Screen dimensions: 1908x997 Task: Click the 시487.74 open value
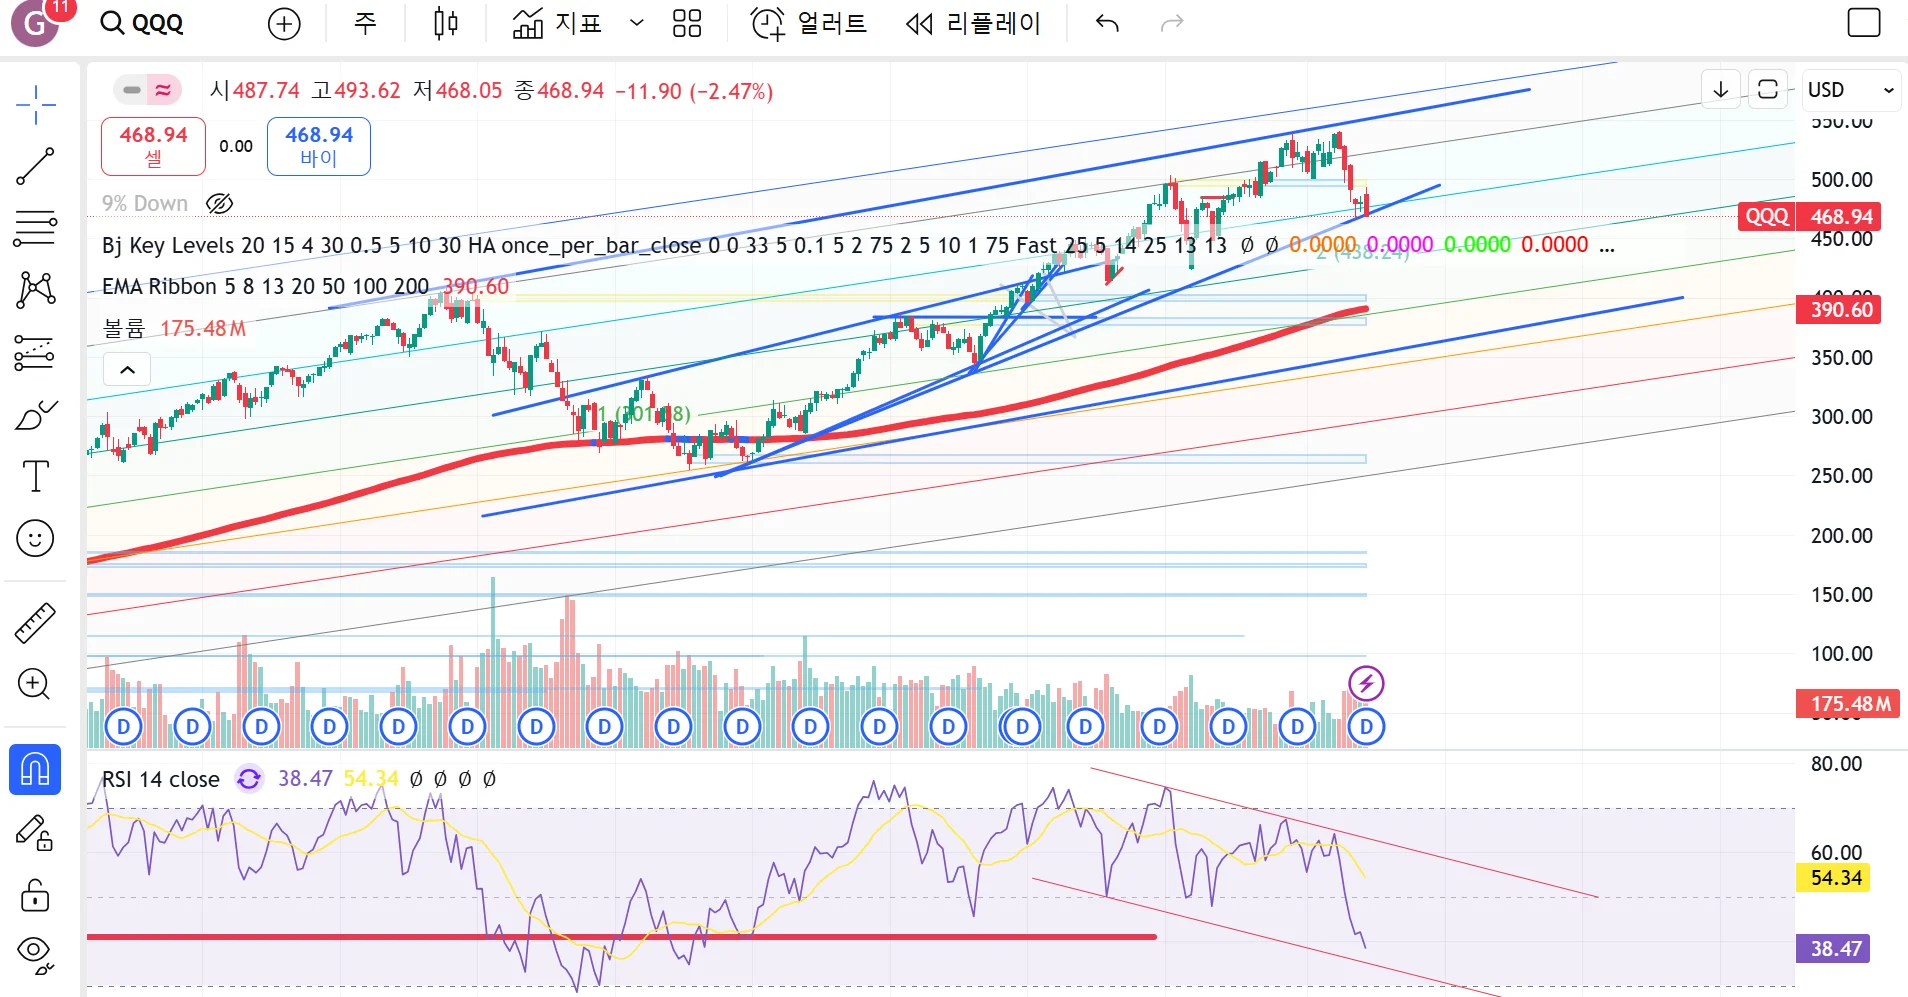tap(255, 91)
